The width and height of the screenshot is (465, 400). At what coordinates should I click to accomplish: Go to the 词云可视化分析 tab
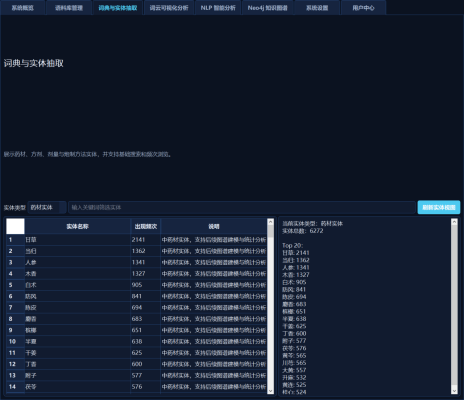pos(169,8)
